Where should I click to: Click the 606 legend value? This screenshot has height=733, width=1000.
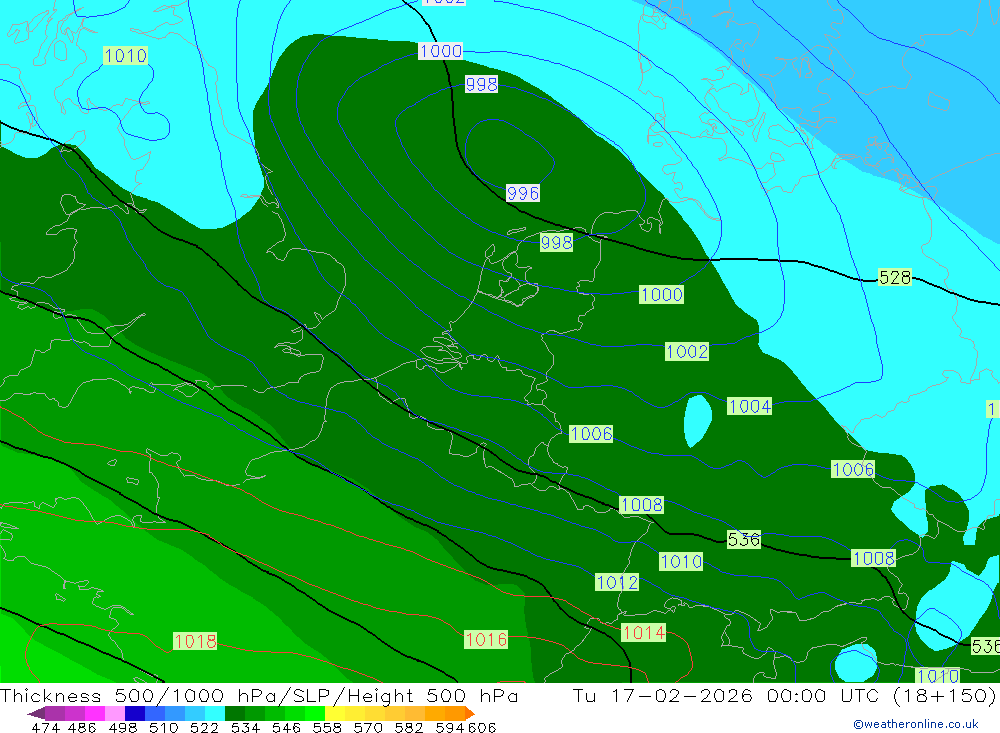point(482,728)
